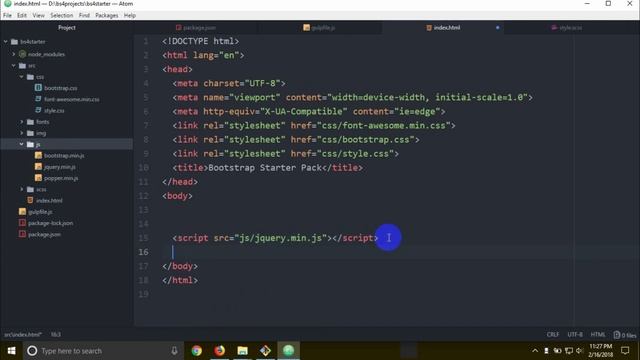Open File Explorer from the taskbar
The image size is (640, 360).
coord(242,351)
